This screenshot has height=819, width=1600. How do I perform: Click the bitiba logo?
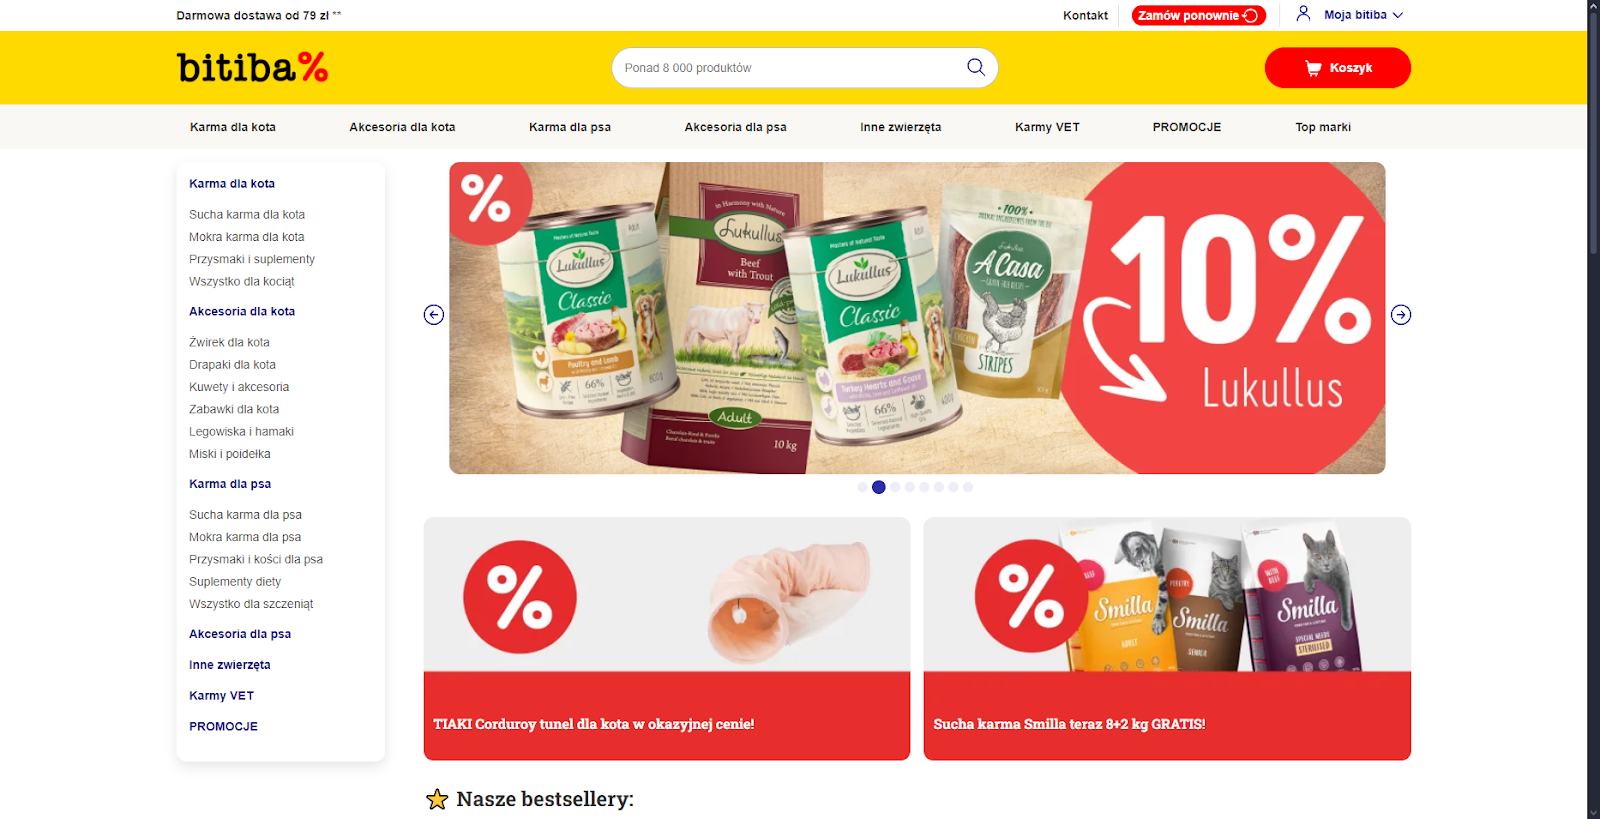click(x=253, y=67)
